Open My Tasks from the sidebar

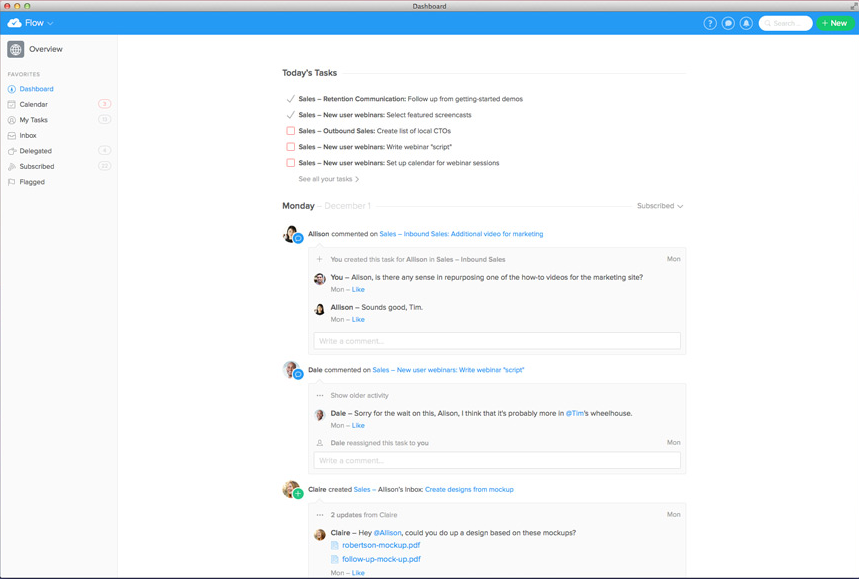click(x=35, y=119)
